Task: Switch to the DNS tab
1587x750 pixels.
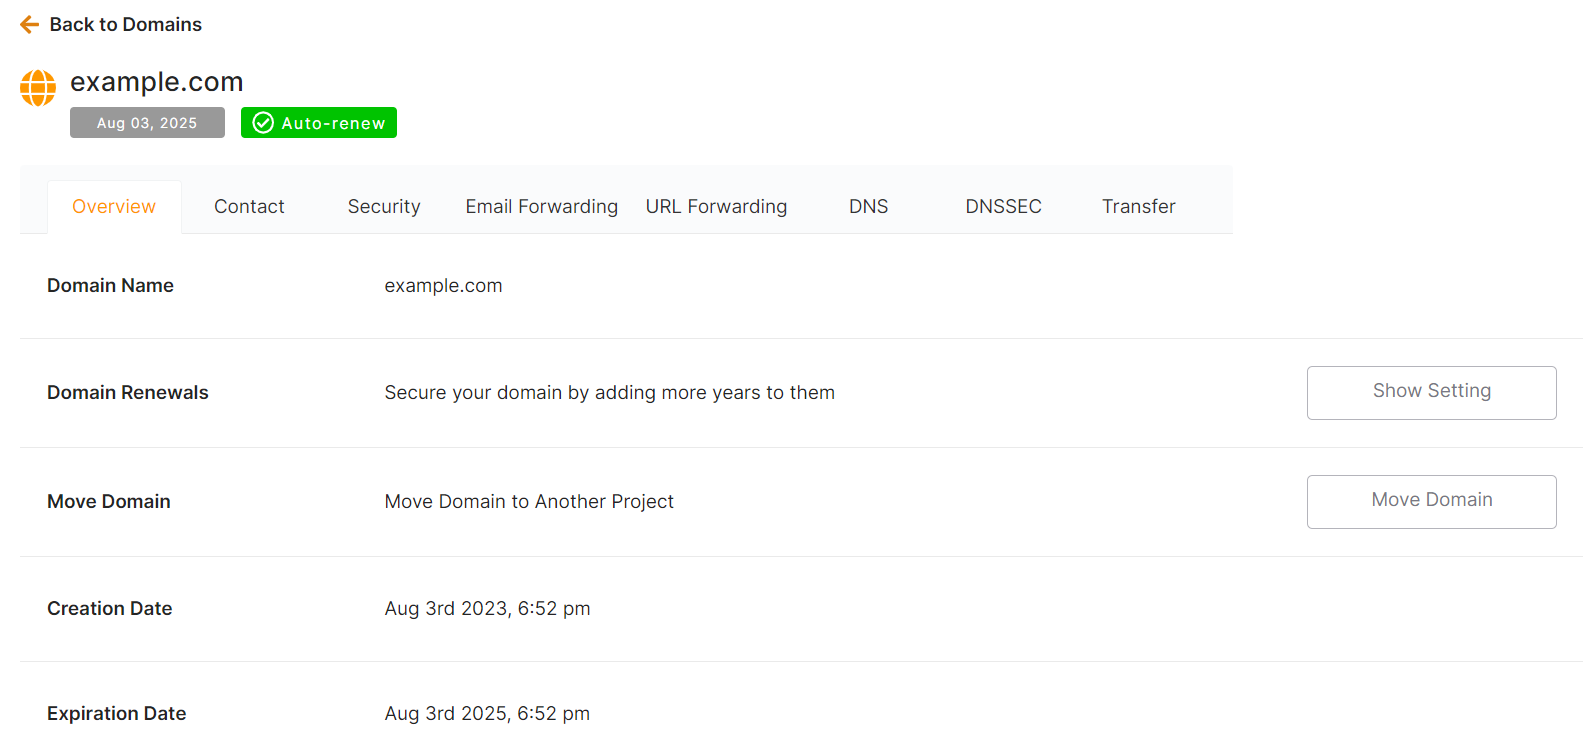Action: click(x=868, y=207)
